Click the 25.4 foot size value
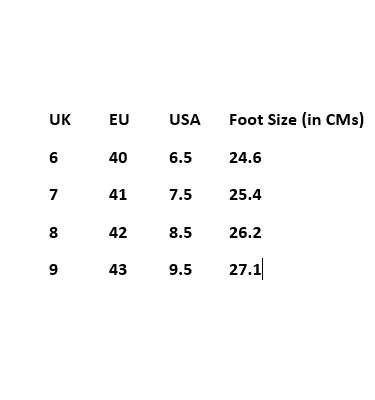This screenshot has height=400, width=375. tap(245, 195)
